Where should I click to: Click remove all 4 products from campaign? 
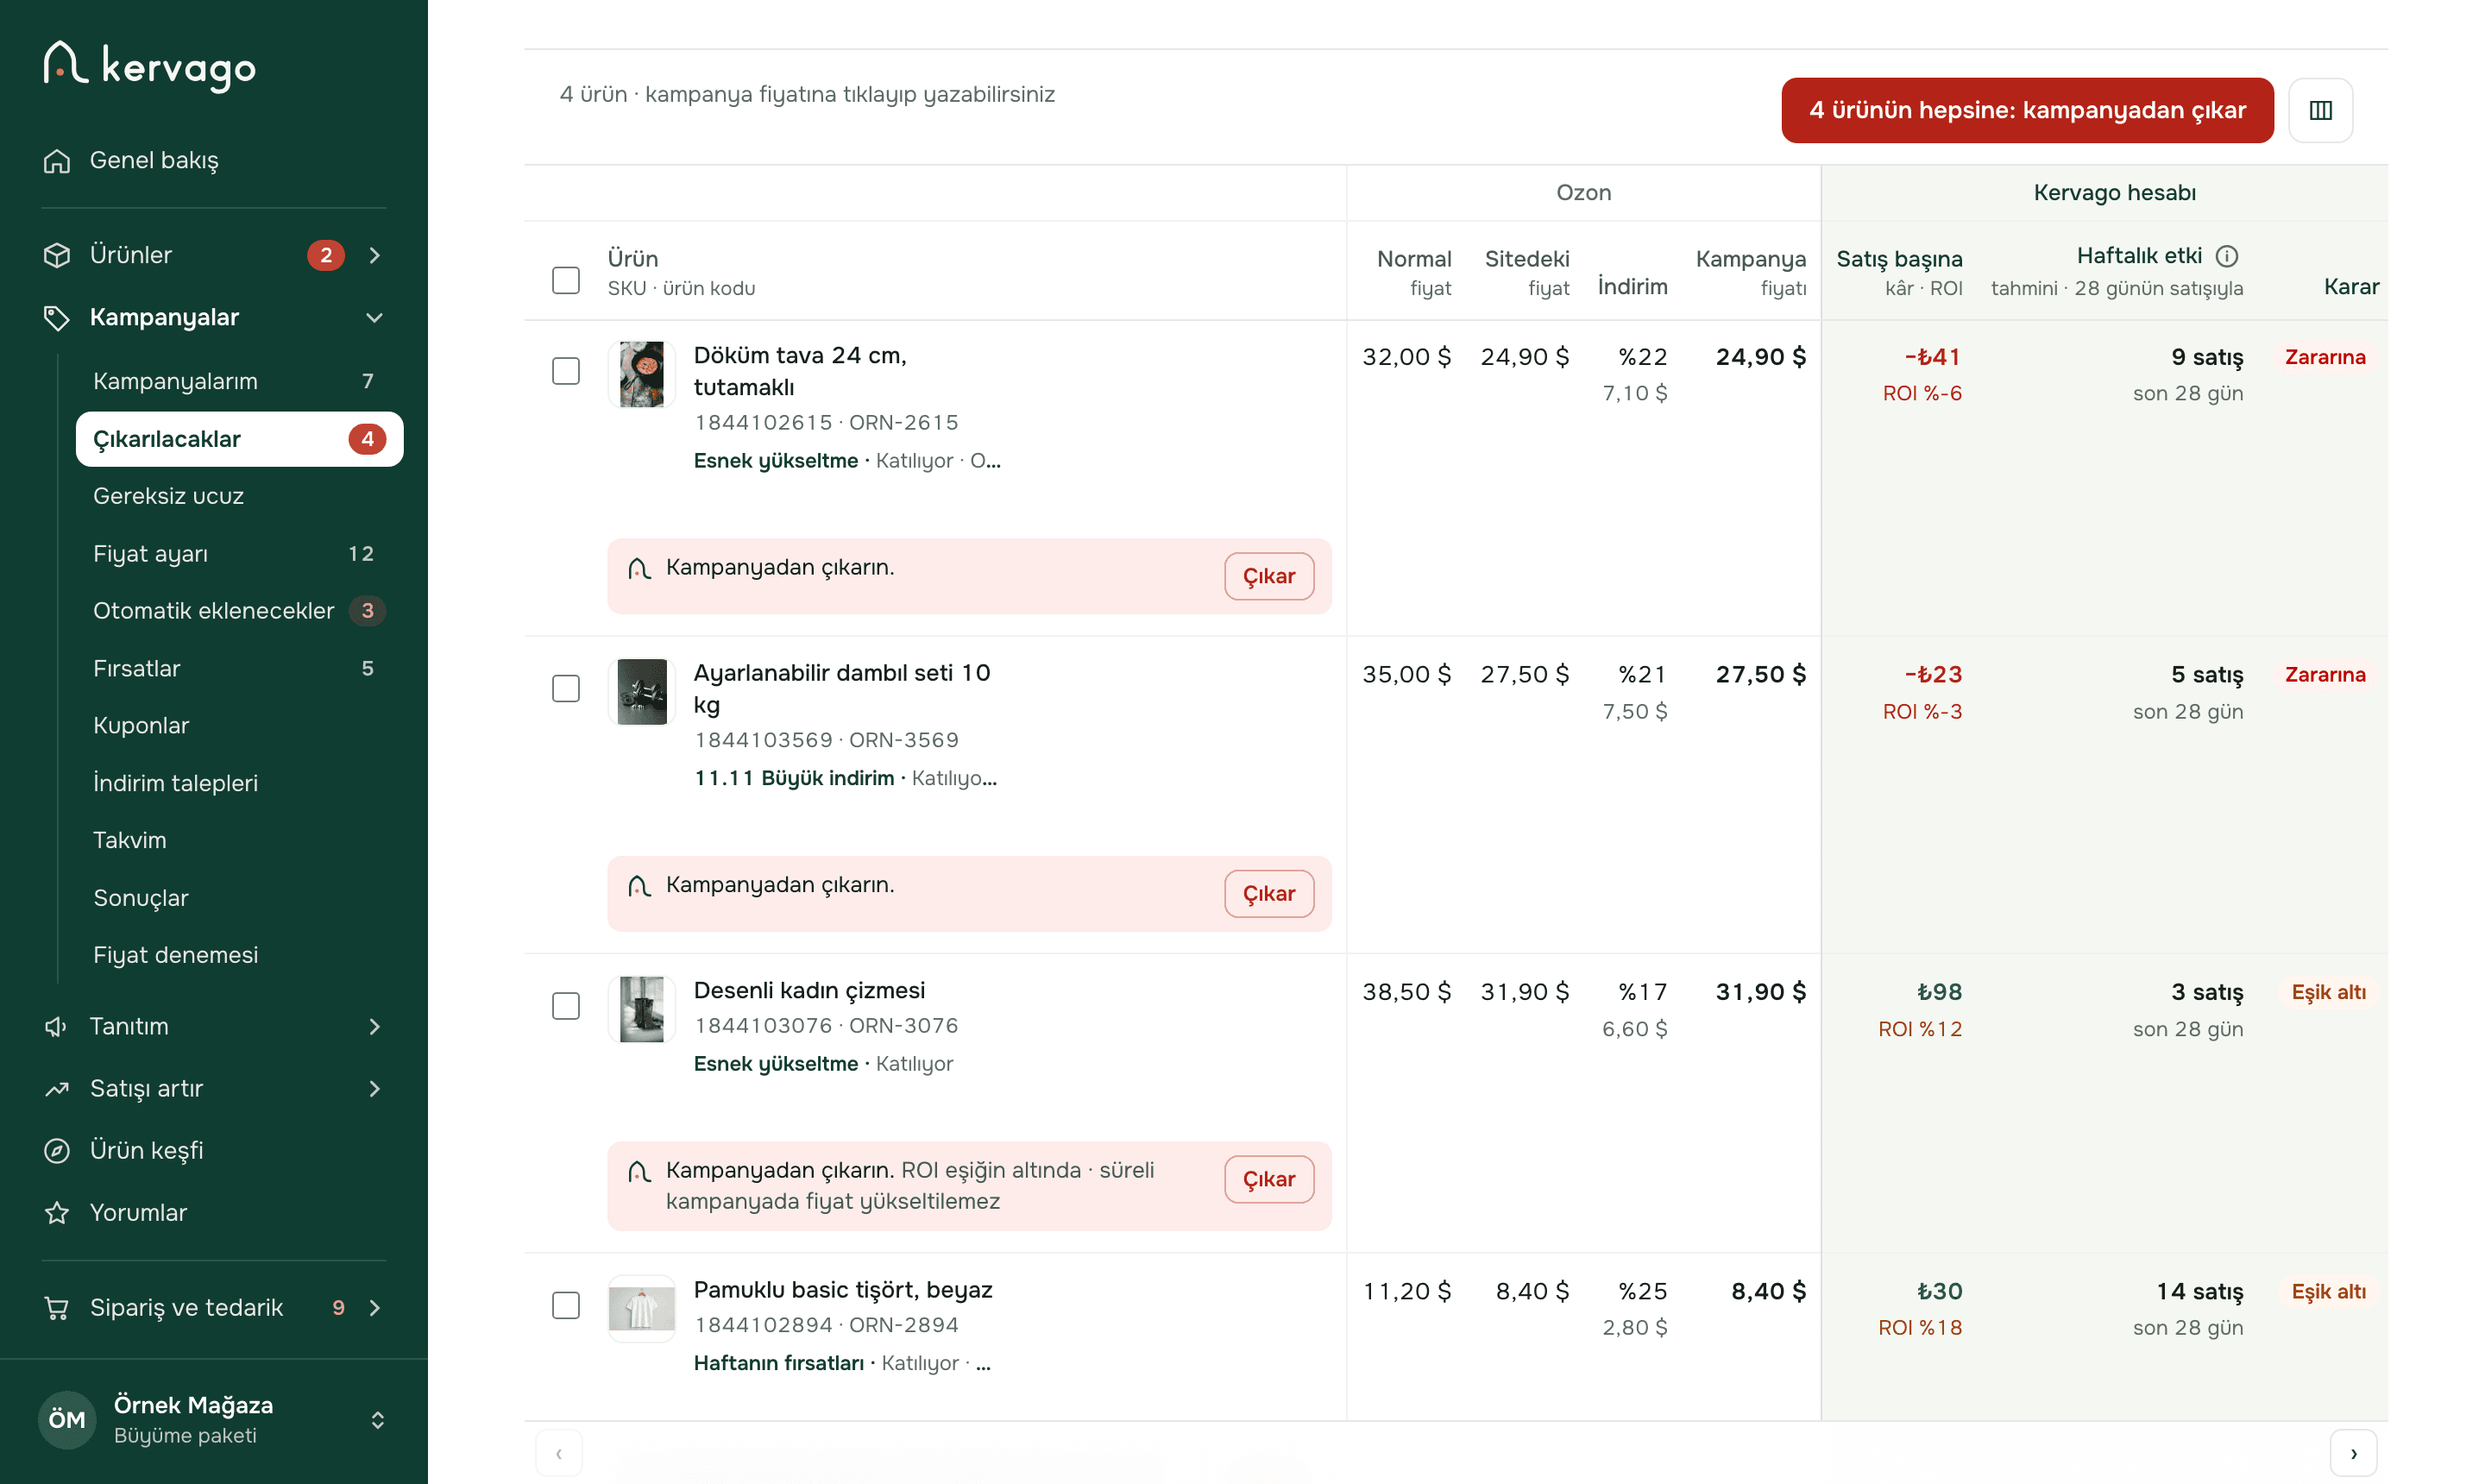coord(2027,110)
